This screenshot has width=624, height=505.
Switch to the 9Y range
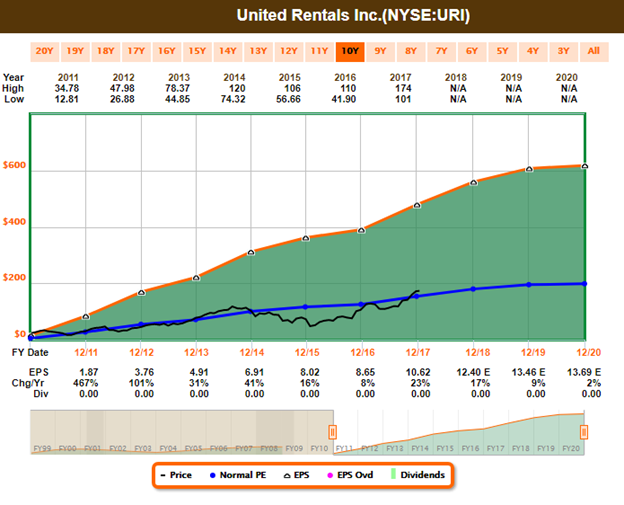coord(380,51)
